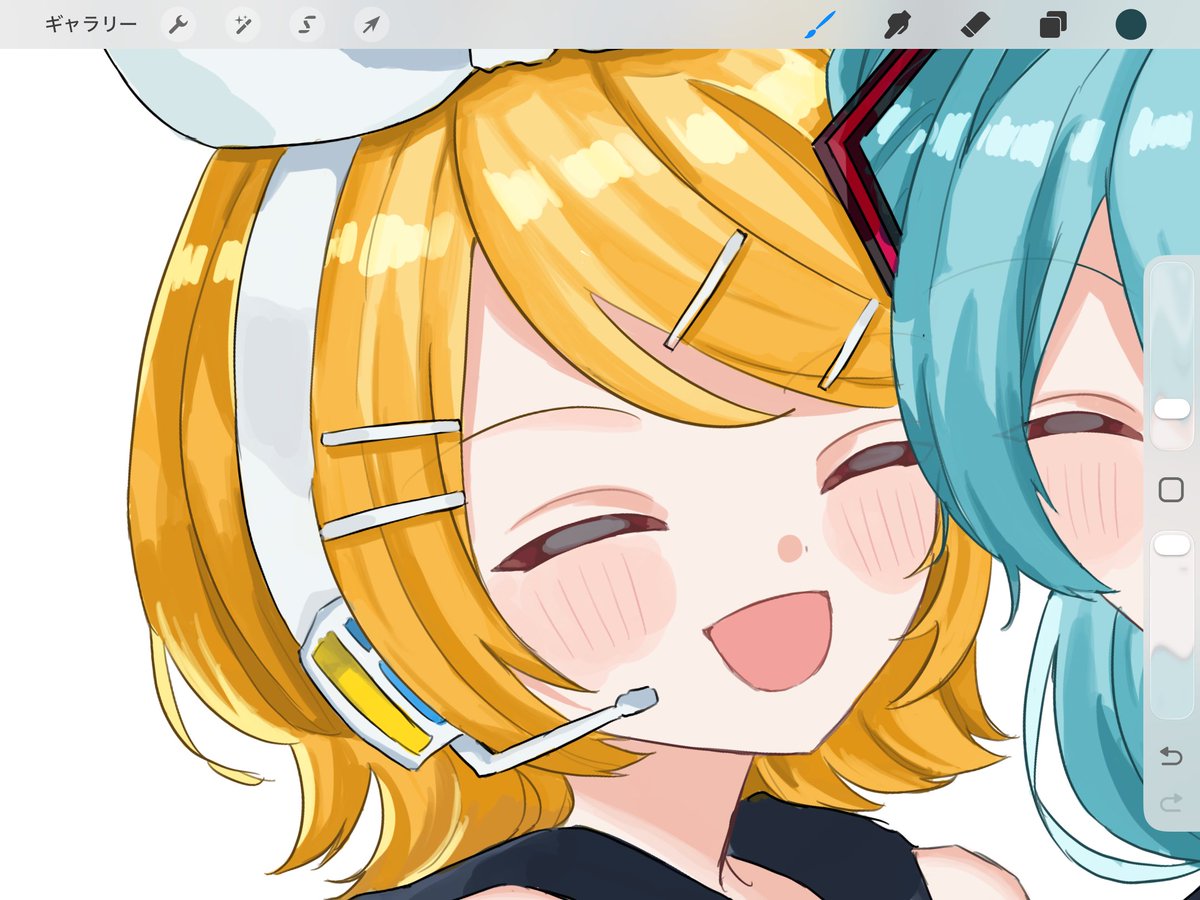Open the Actions wrench menu
The width and height of the screenshot is (1200, 900).
(178, 25)
